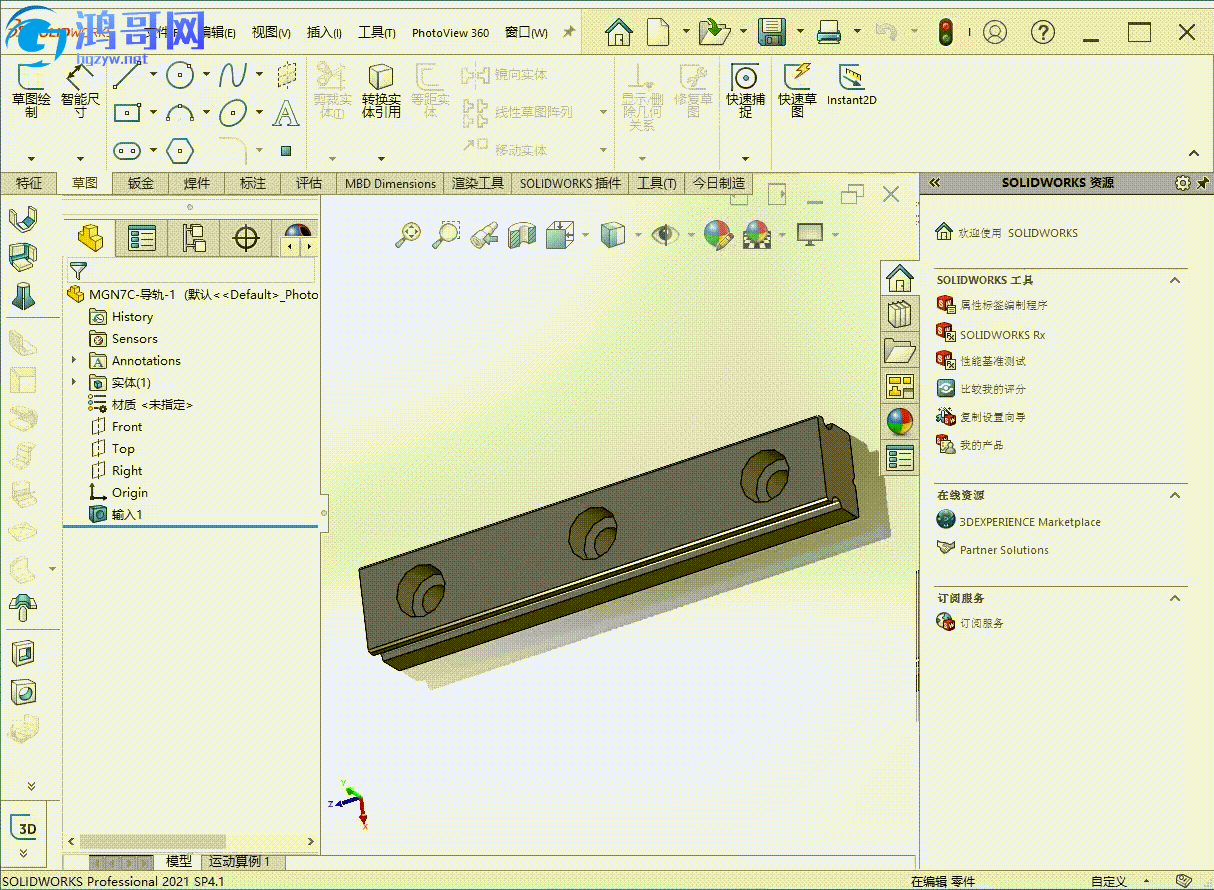Viewport: 1214px width, 890px height.
Task: Select the 输入1 feature in tree
Action: point(127,515)
